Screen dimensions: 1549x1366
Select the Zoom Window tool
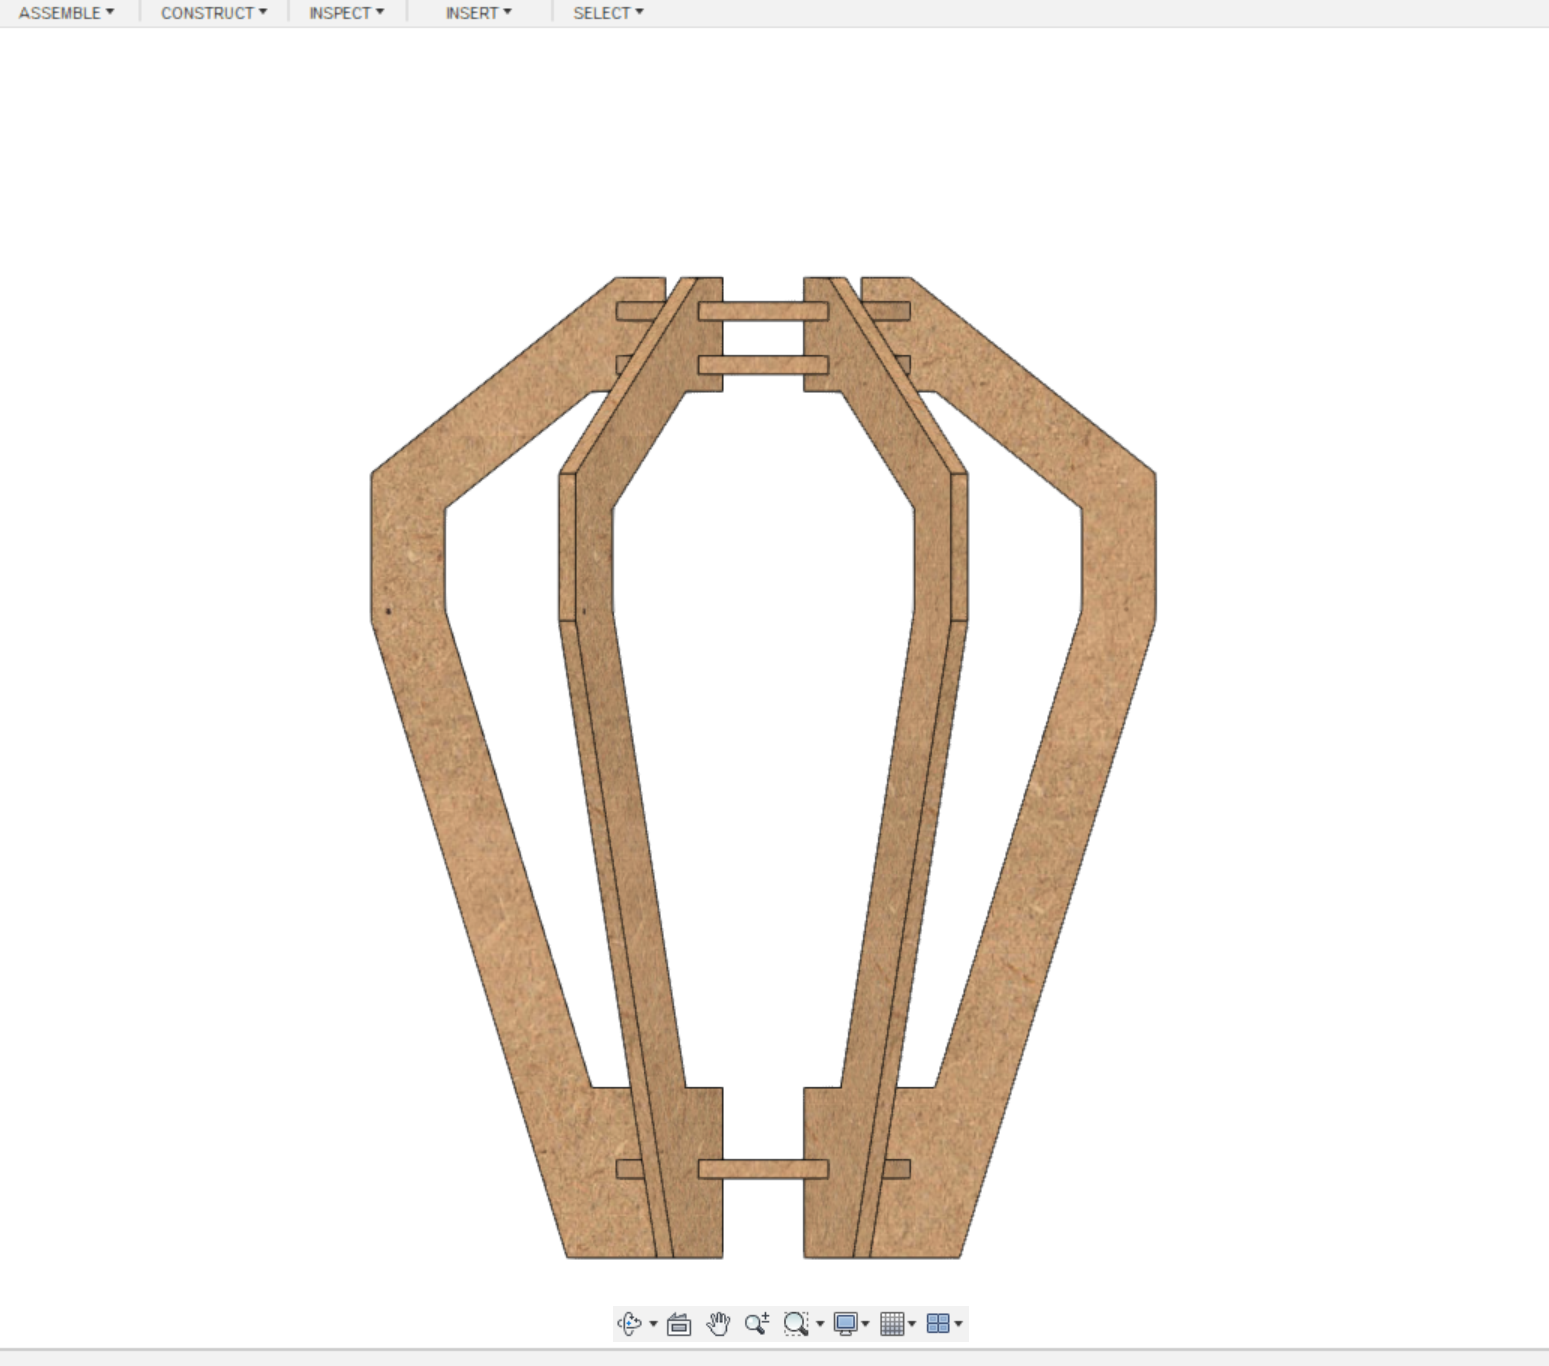pyautogui.click(x=797, y=1323)
